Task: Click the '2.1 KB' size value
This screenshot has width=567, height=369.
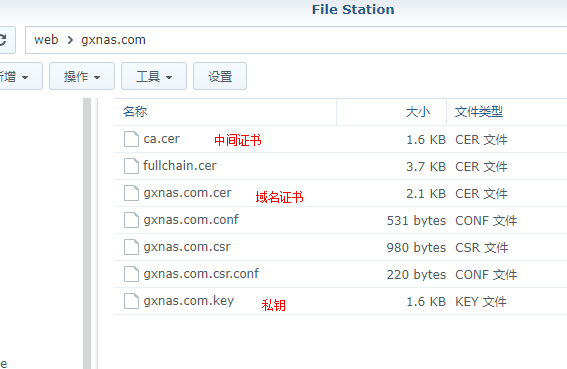Action: point(426,194)
